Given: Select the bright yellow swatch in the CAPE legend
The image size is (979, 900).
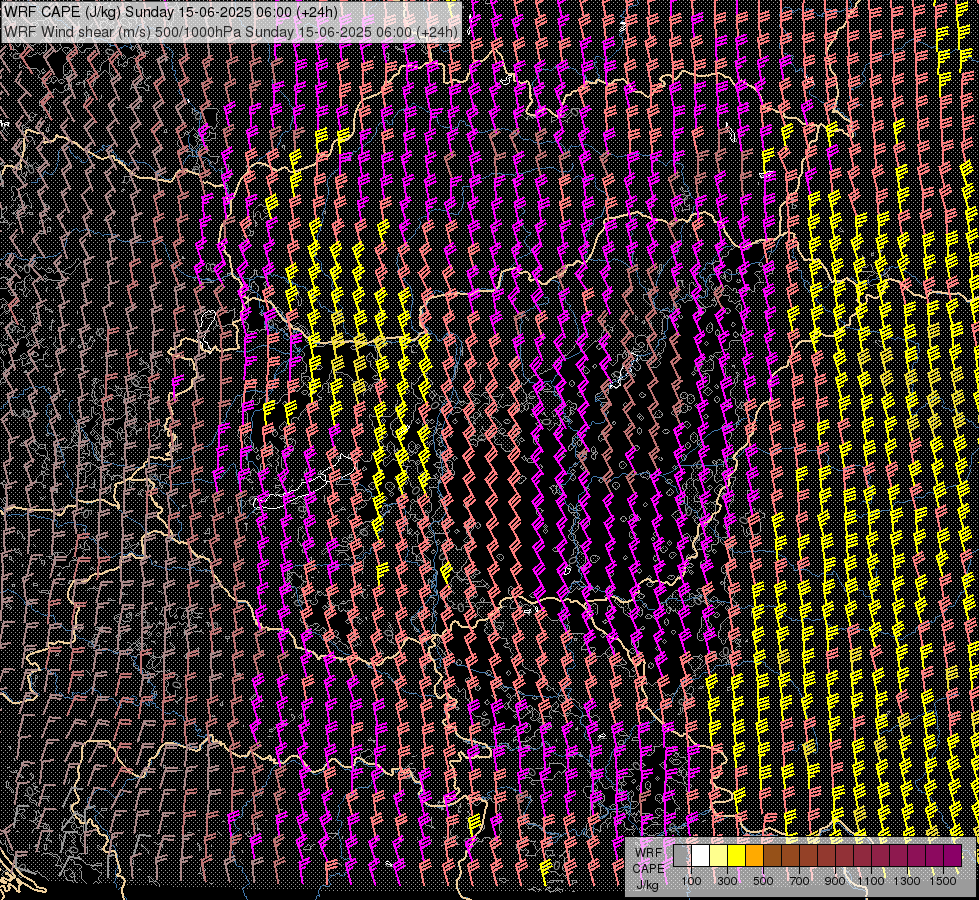Looking at the screenshot, I should click(737, 856).
